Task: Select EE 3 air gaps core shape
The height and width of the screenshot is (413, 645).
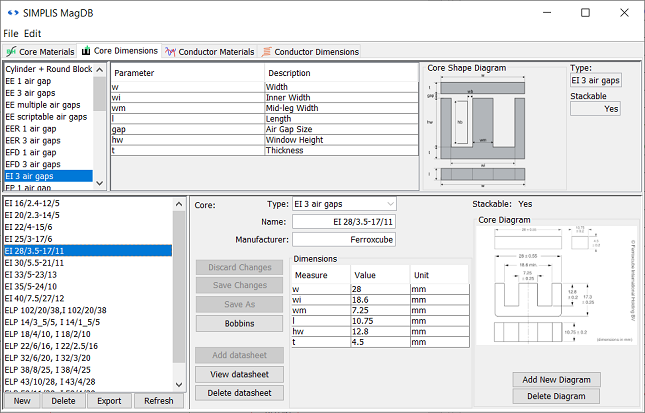Action: click(34, 92)
